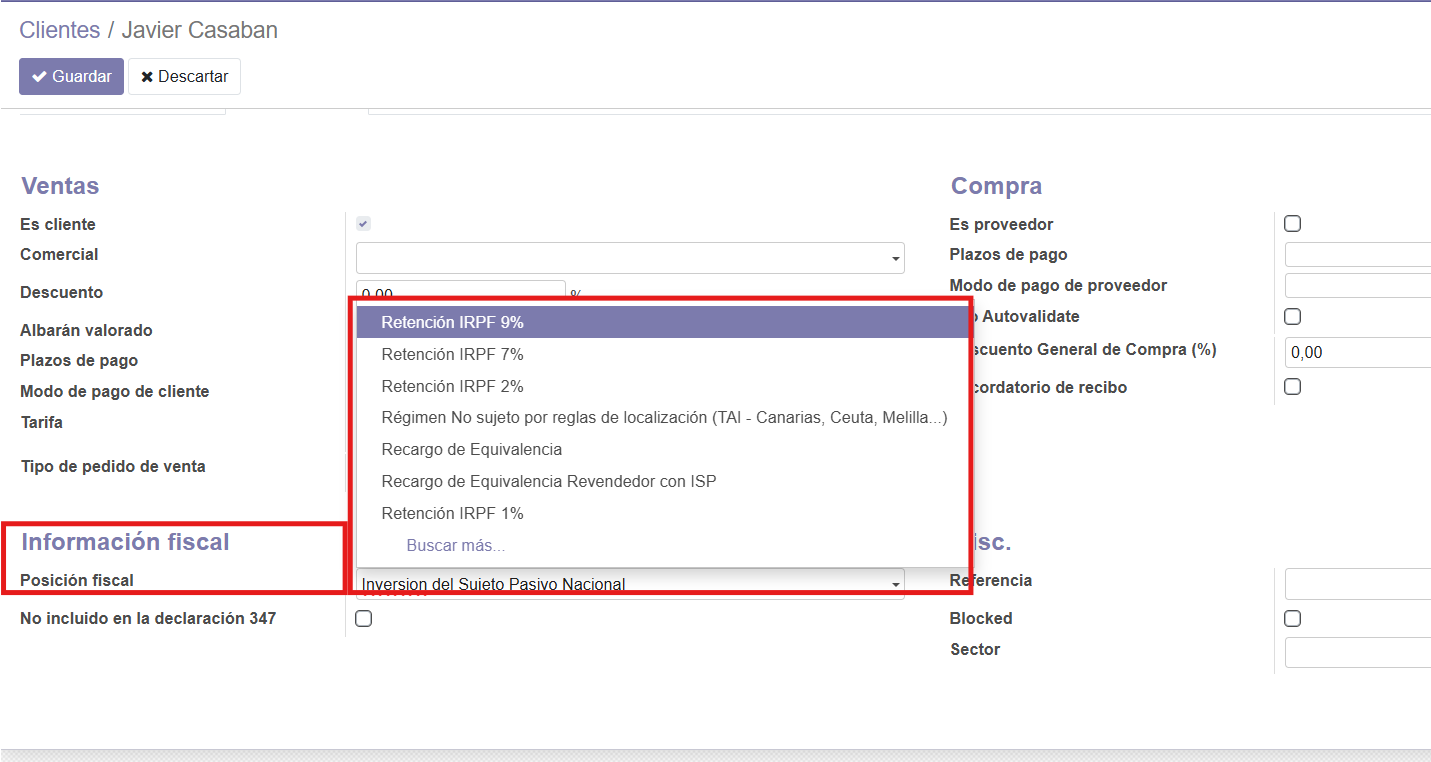
Task: Open the Posición fiscal dropdown arrow
Action: [895, 585]
